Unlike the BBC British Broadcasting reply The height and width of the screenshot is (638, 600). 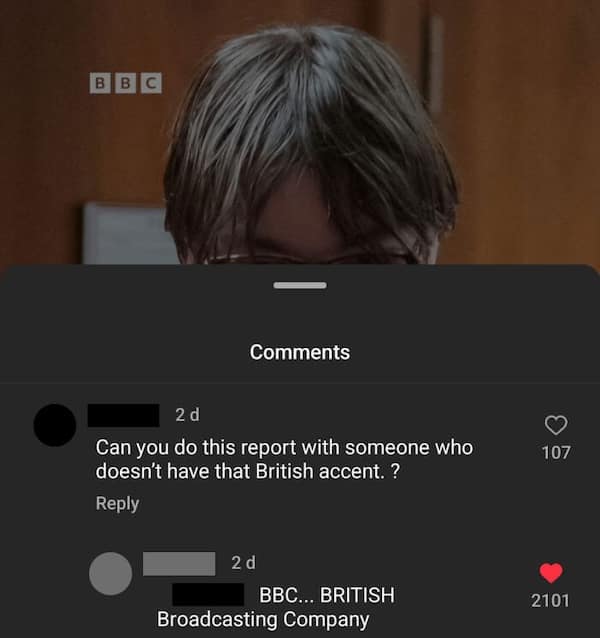click(551, 573)
